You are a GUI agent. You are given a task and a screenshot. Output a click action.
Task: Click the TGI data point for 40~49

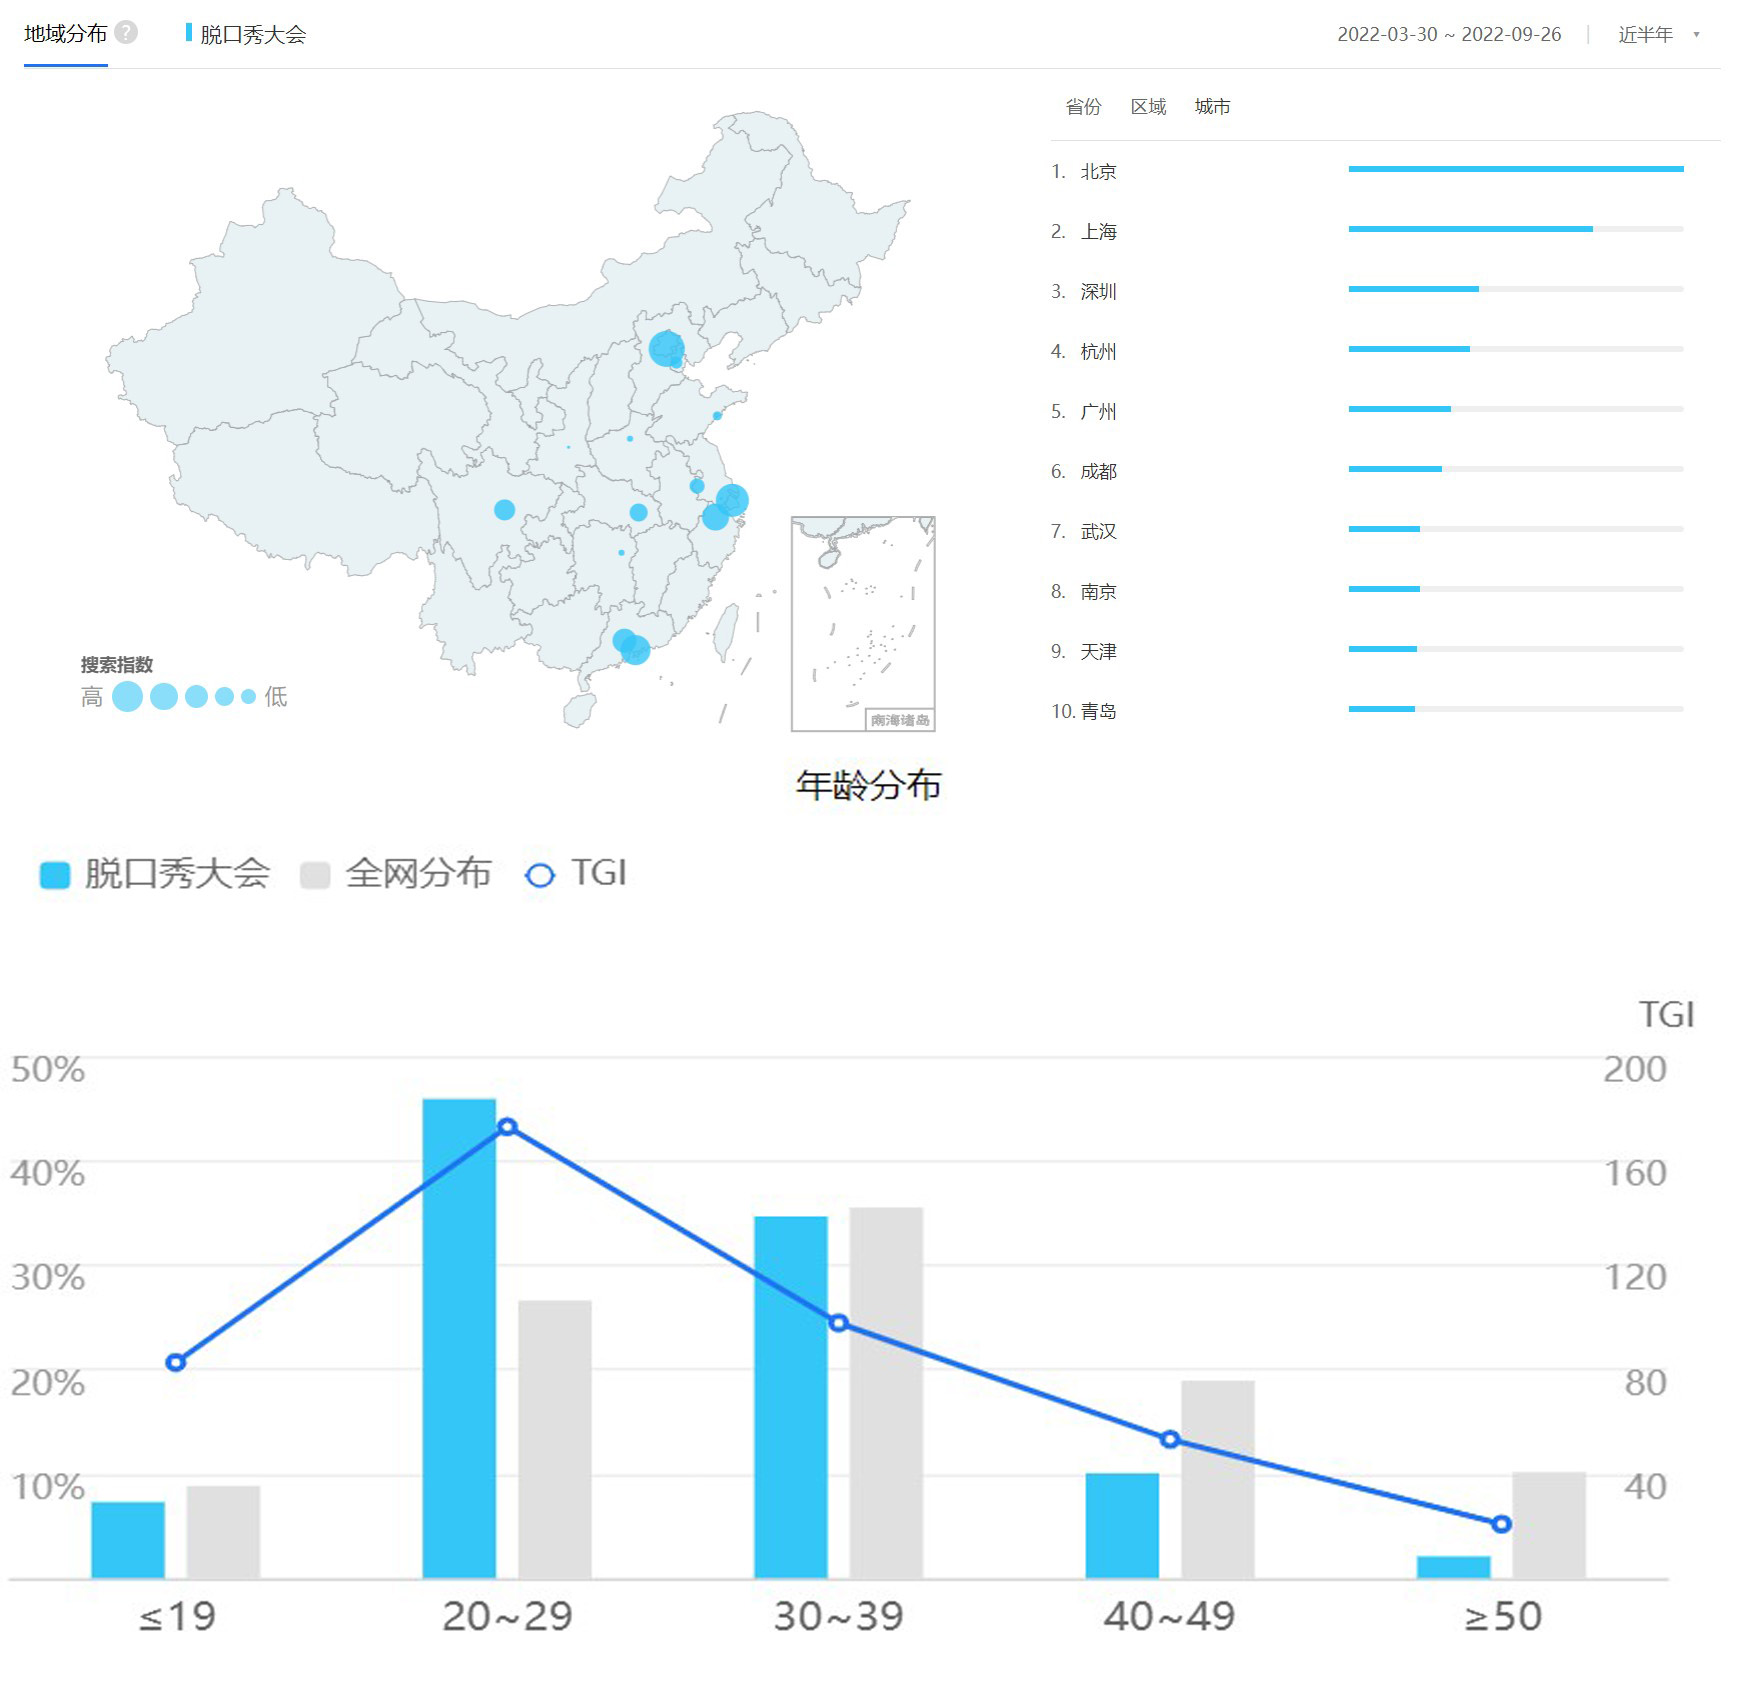pos(1170,1439)
